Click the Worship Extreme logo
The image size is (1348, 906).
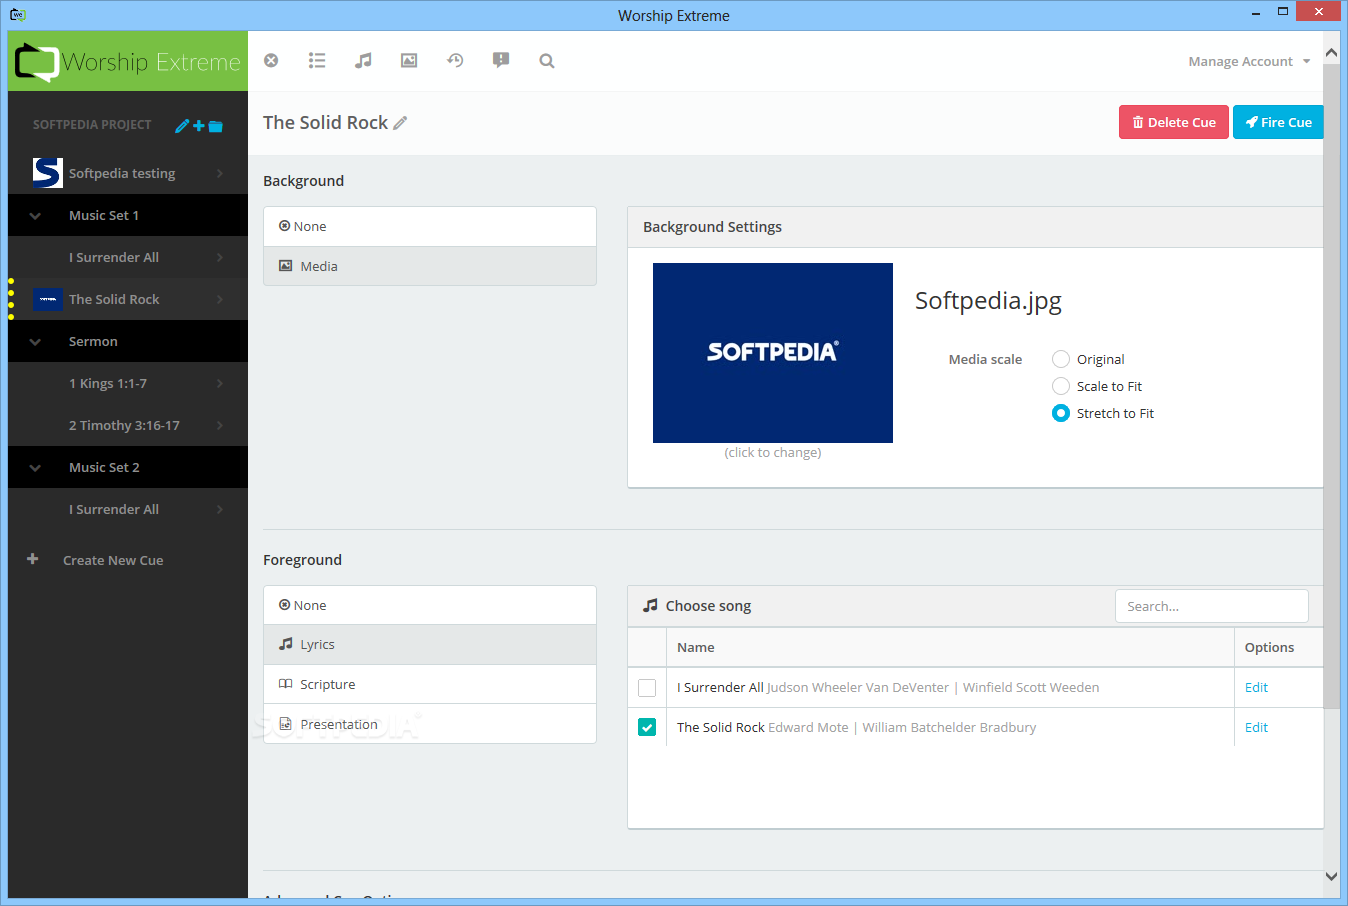click(128, 61)
